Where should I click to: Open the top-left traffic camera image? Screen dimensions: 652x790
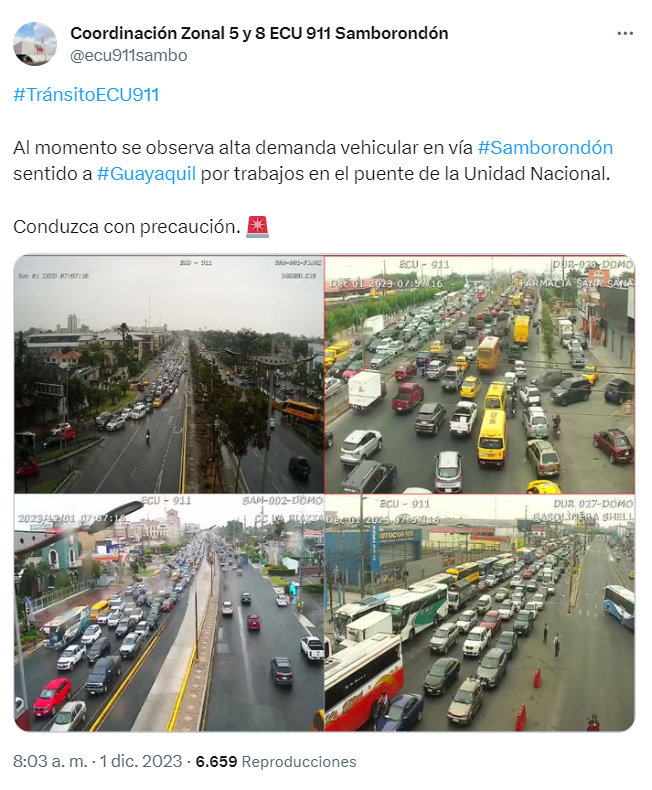[169, 374]
